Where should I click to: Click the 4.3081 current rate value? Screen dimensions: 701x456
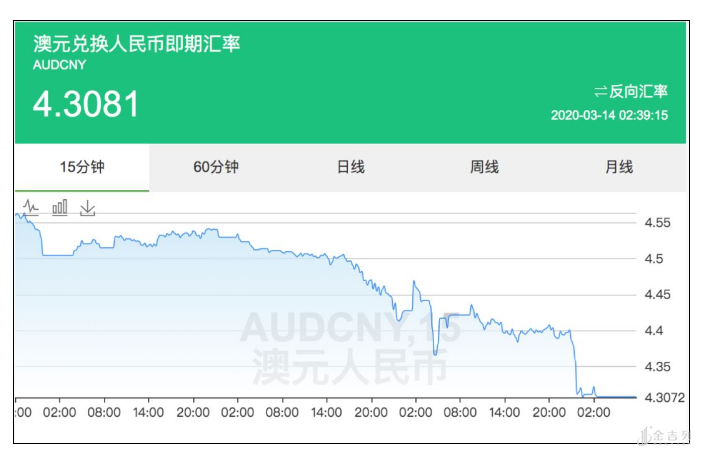pos(86,104)
